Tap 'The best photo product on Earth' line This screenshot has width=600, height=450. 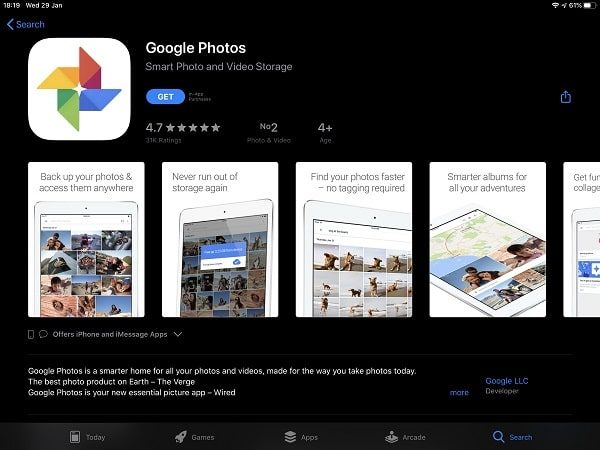coord(111,382)
